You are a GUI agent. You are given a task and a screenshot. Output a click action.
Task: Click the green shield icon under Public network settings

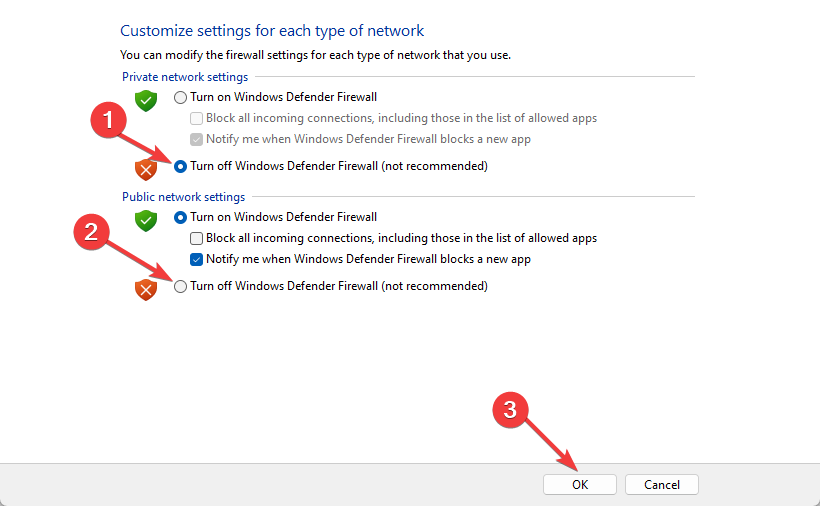pyautogui.click(x=146, y=221)
